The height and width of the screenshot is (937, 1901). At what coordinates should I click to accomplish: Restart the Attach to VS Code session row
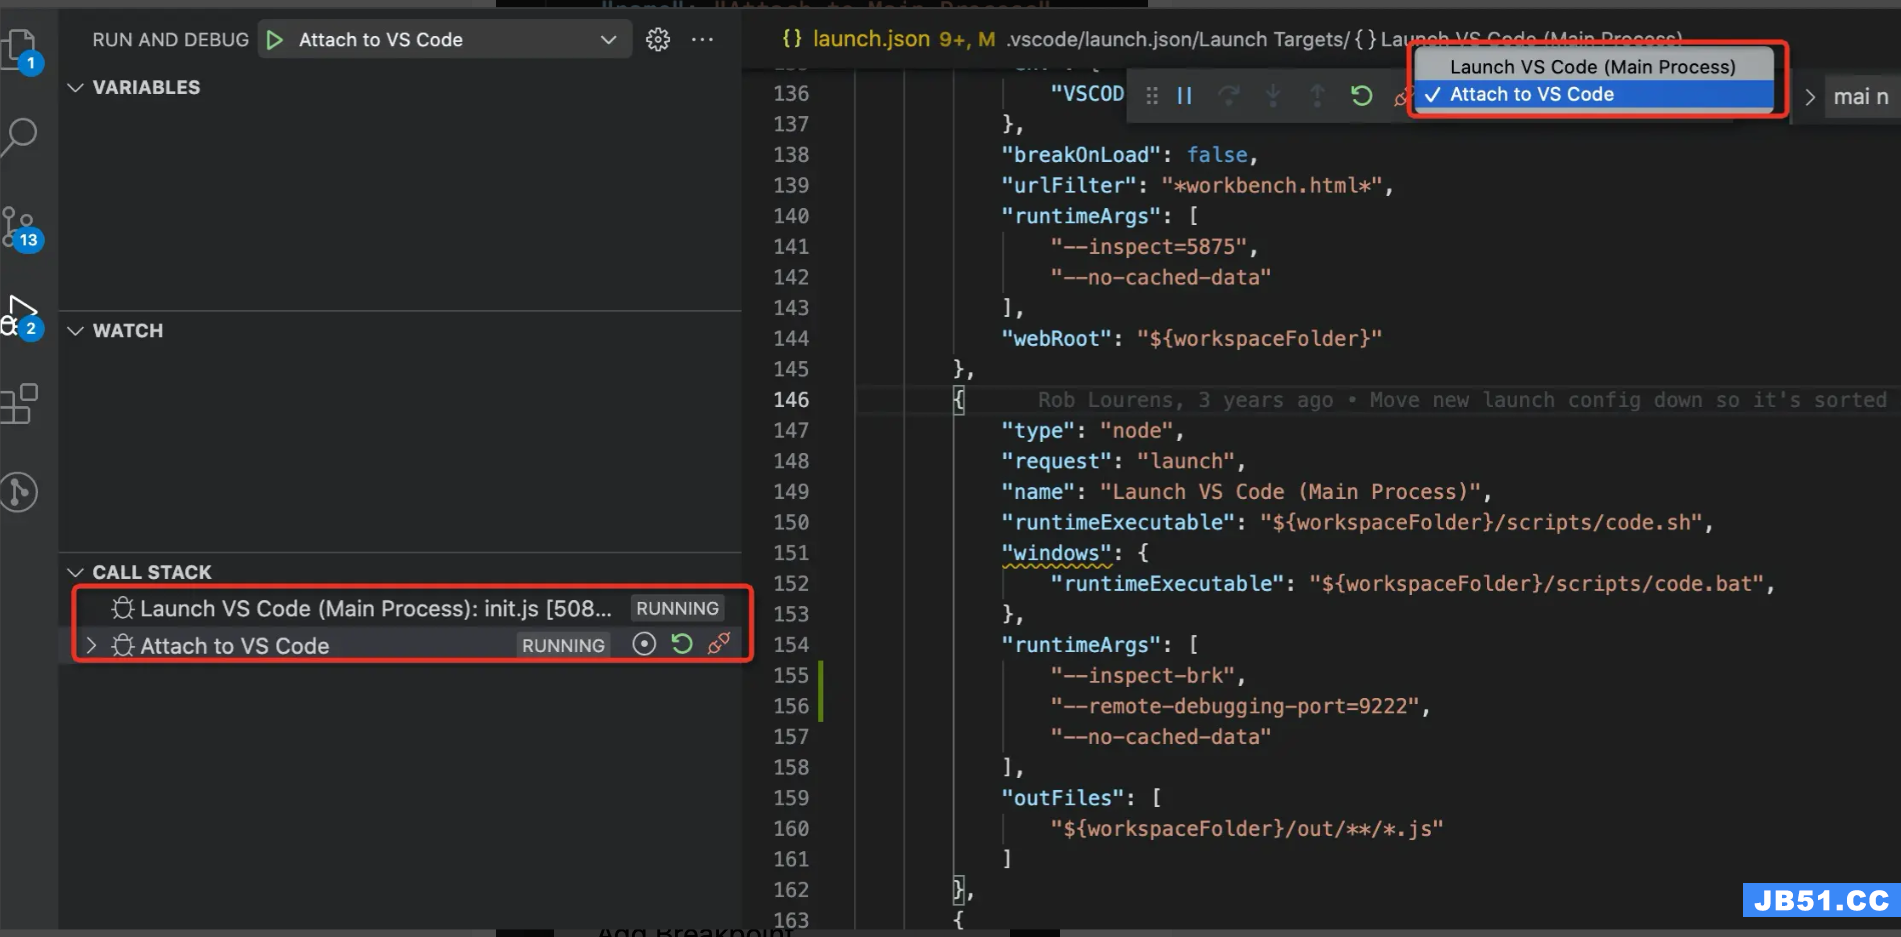[682, 644]
